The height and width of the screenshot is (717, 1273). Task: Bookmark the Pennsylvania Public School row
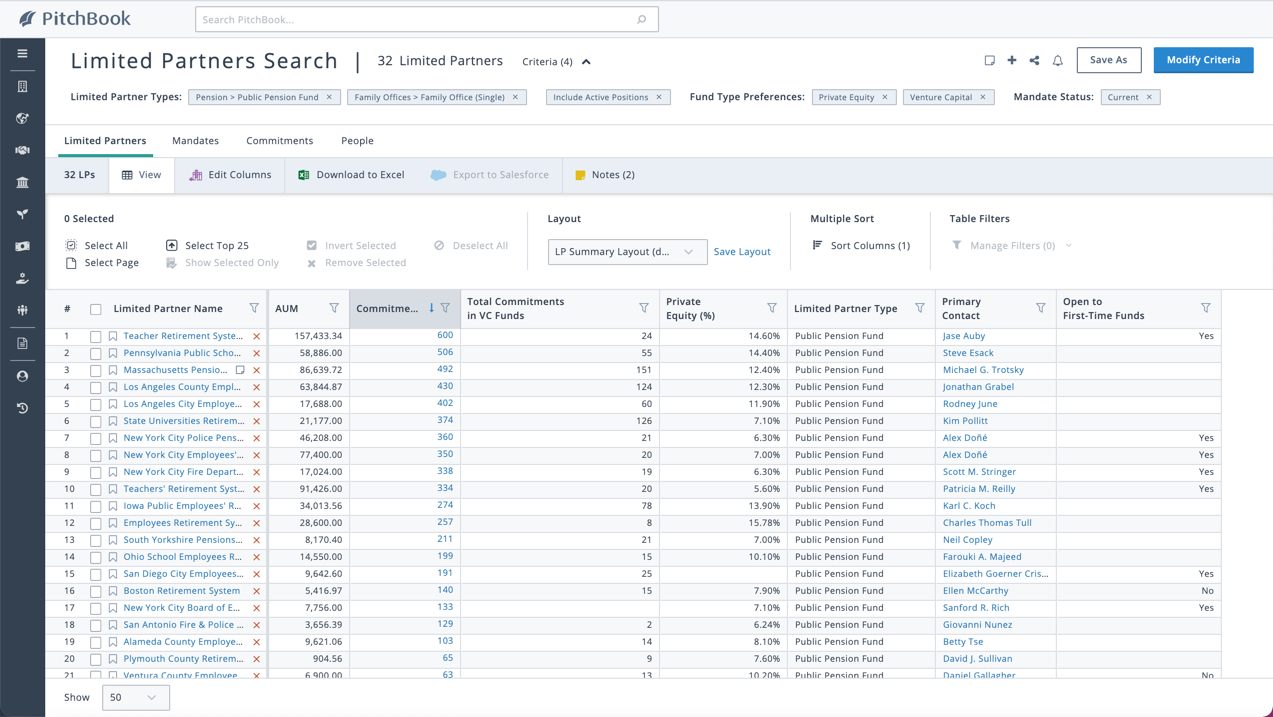tap(113, 353)
